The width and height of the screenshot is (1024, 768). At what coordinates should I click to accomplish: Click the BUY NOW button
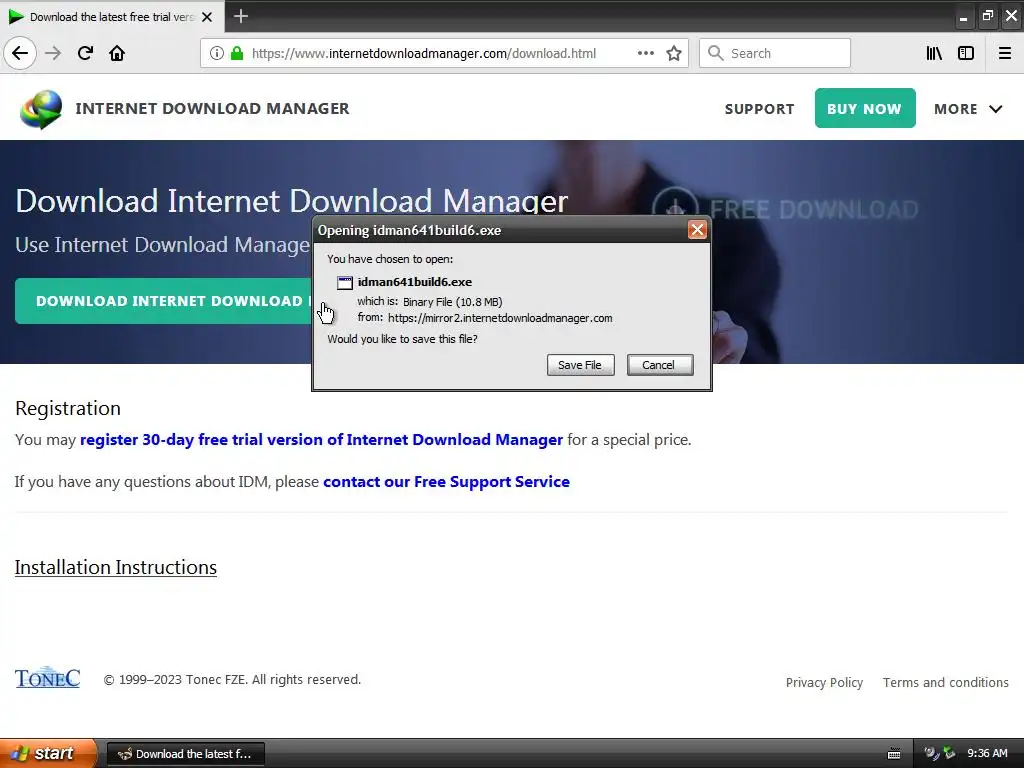point(865,108)
